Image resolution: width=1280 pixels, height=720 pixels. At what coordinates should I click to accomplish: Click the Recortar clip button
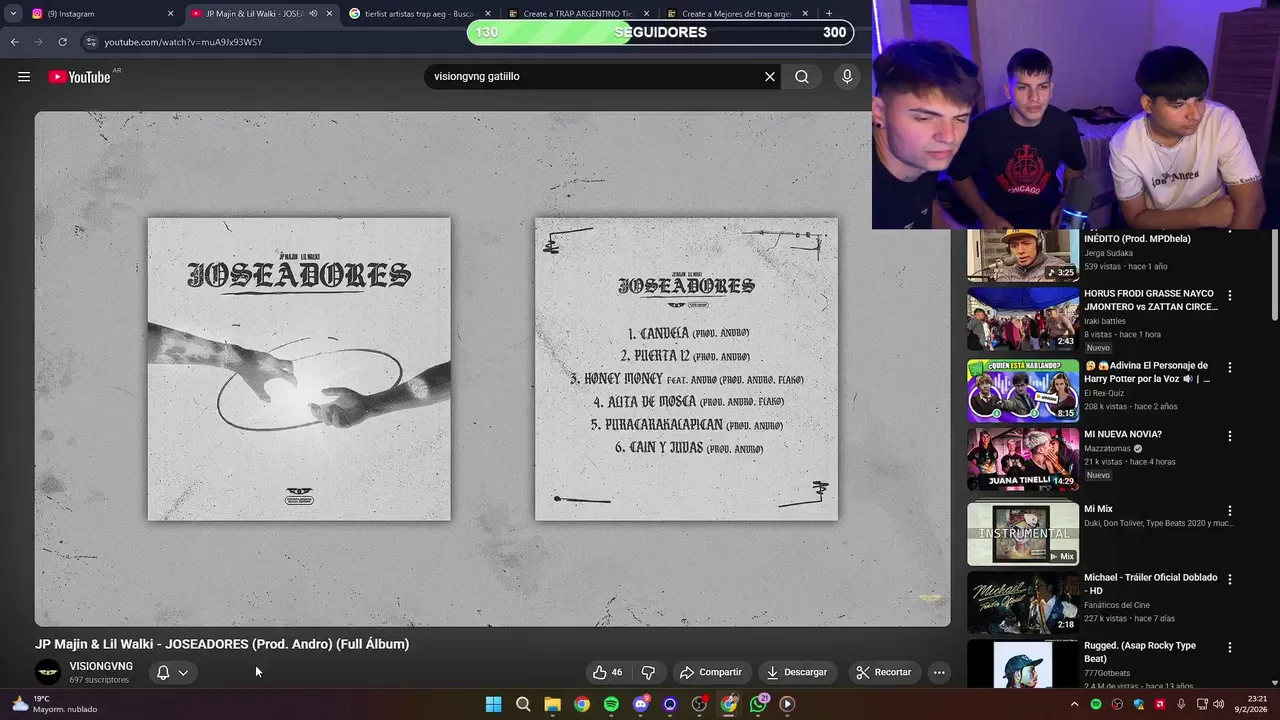coord(884,672)
